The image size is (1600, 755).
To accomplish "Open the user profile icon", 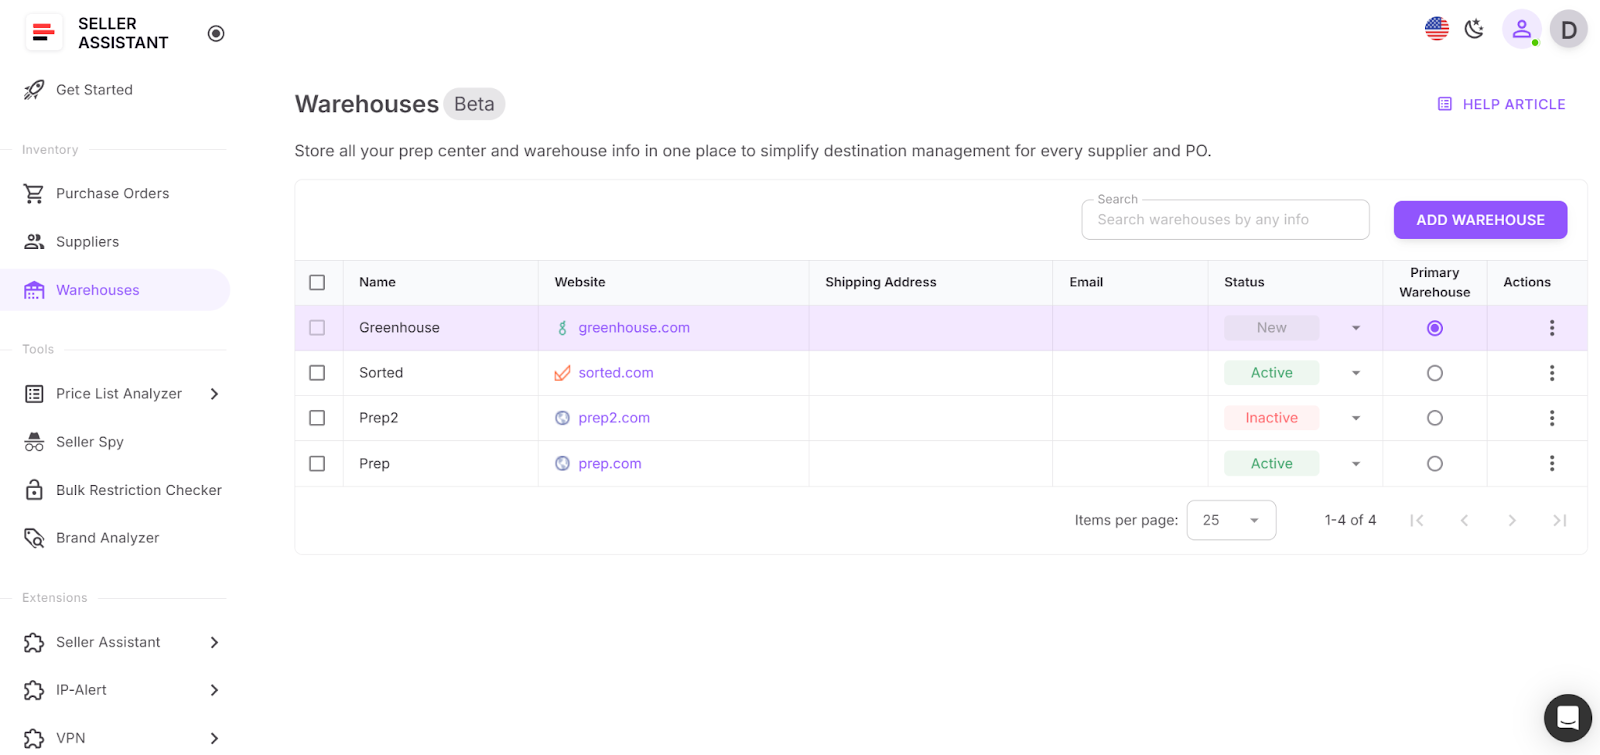I will (1521, 29).
